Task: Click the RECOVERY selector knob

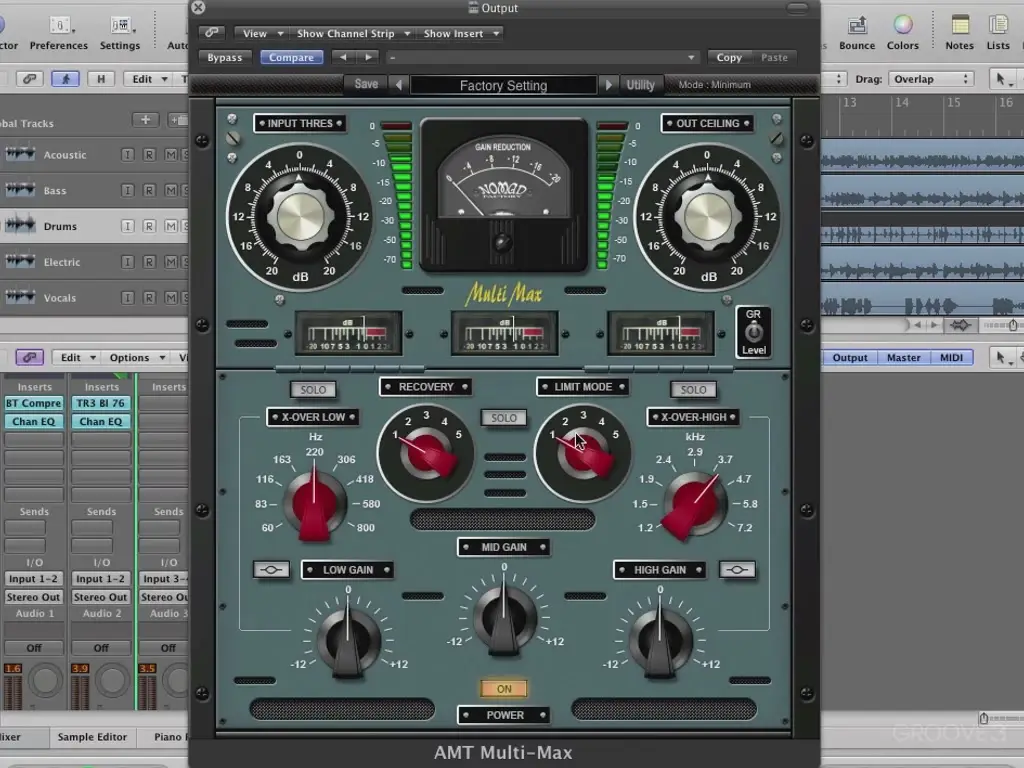Action: (x=425, y=453)
